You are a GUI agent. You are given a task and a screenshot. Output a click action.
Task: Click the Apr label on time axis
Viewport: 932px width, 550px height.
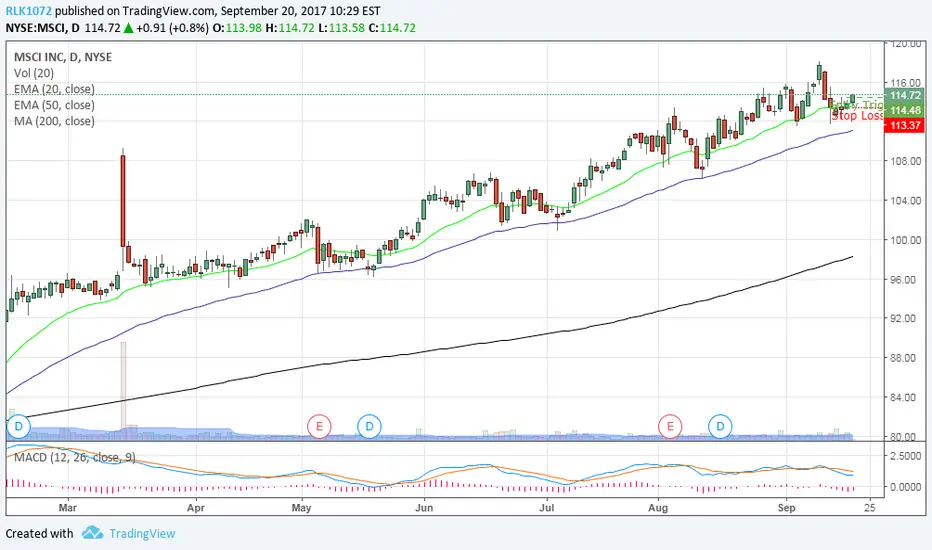click(196, 508)
